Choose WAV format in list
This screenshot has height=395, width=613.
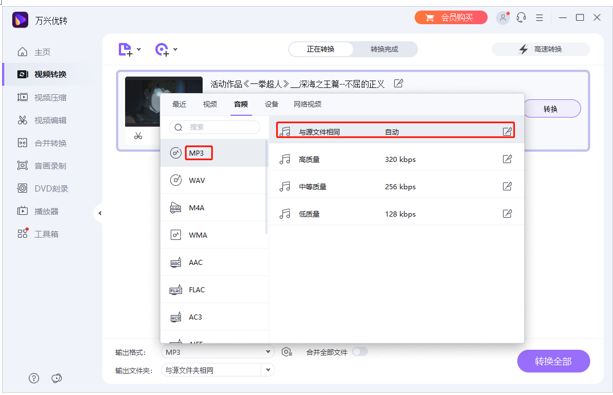[214, 180]
